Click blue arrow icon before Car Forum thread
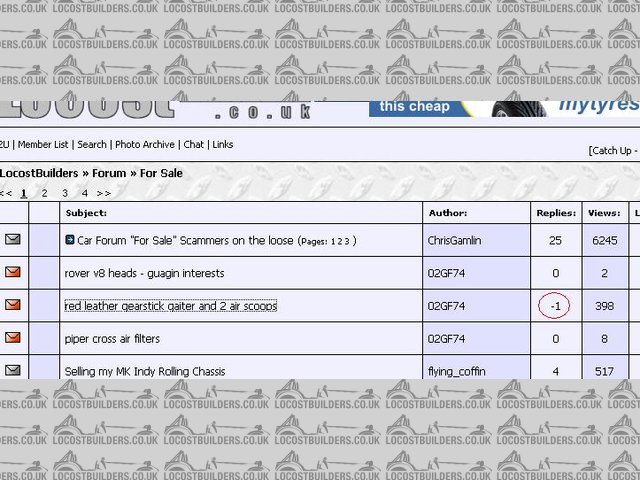Viewport: 640px width, 480px height. tap(70, 240)
